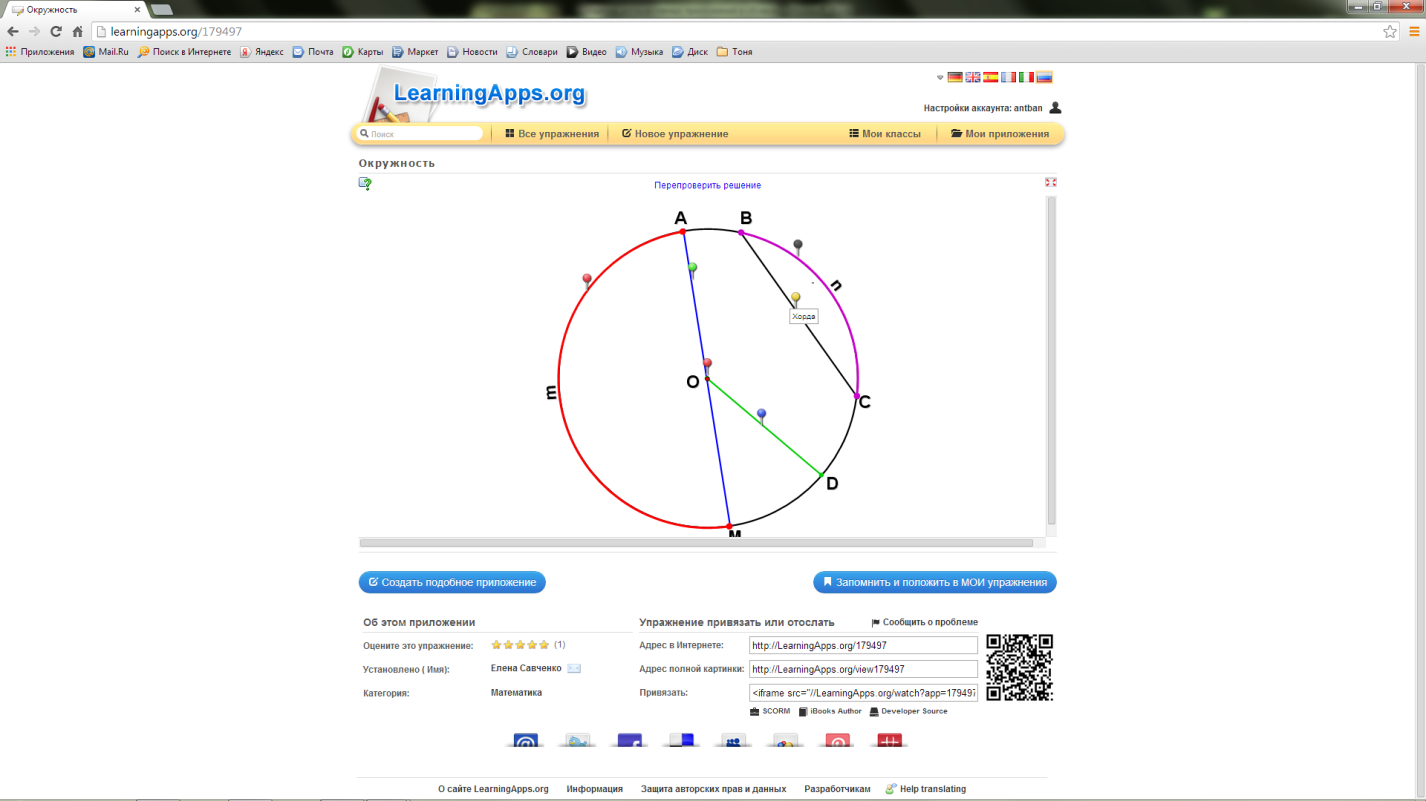Image resolution: width=1426 pixels, height=801 pixels.
Task: Rate exercise with the fifth star
Action: point(545,645)
